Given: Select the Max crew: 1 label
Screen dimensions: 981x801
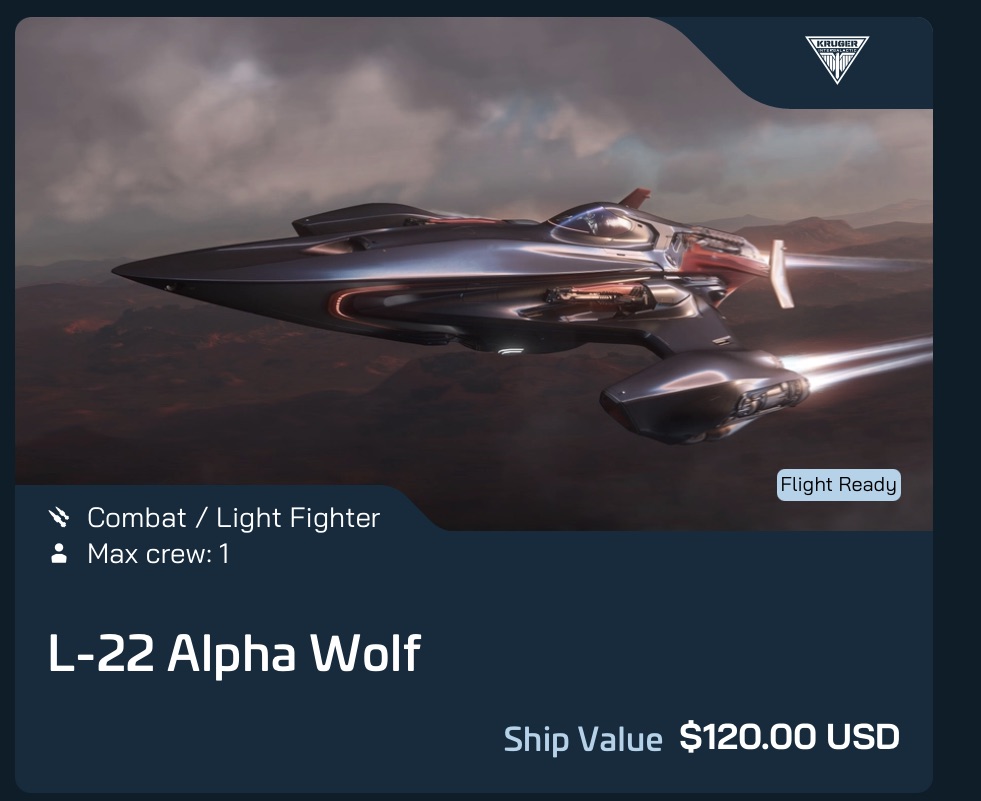Looking at the screenshot, I should coord(158,554).
